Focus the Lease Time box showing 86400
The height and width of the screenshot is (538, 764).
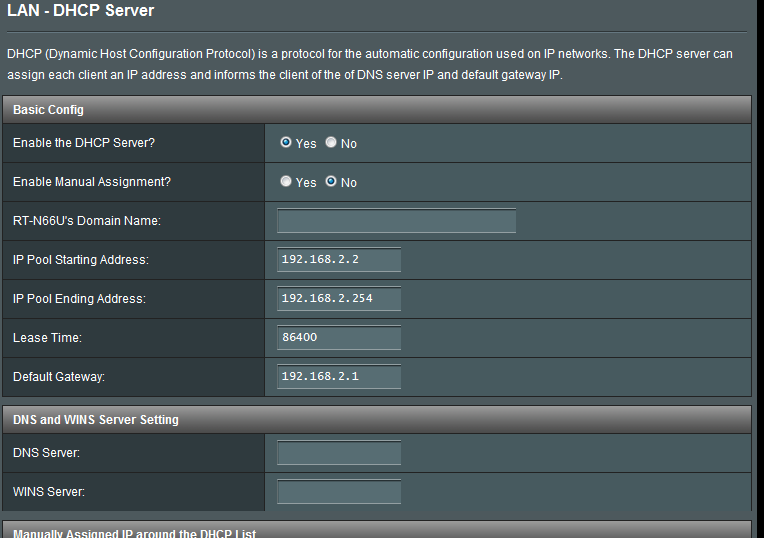pos(339,338)
